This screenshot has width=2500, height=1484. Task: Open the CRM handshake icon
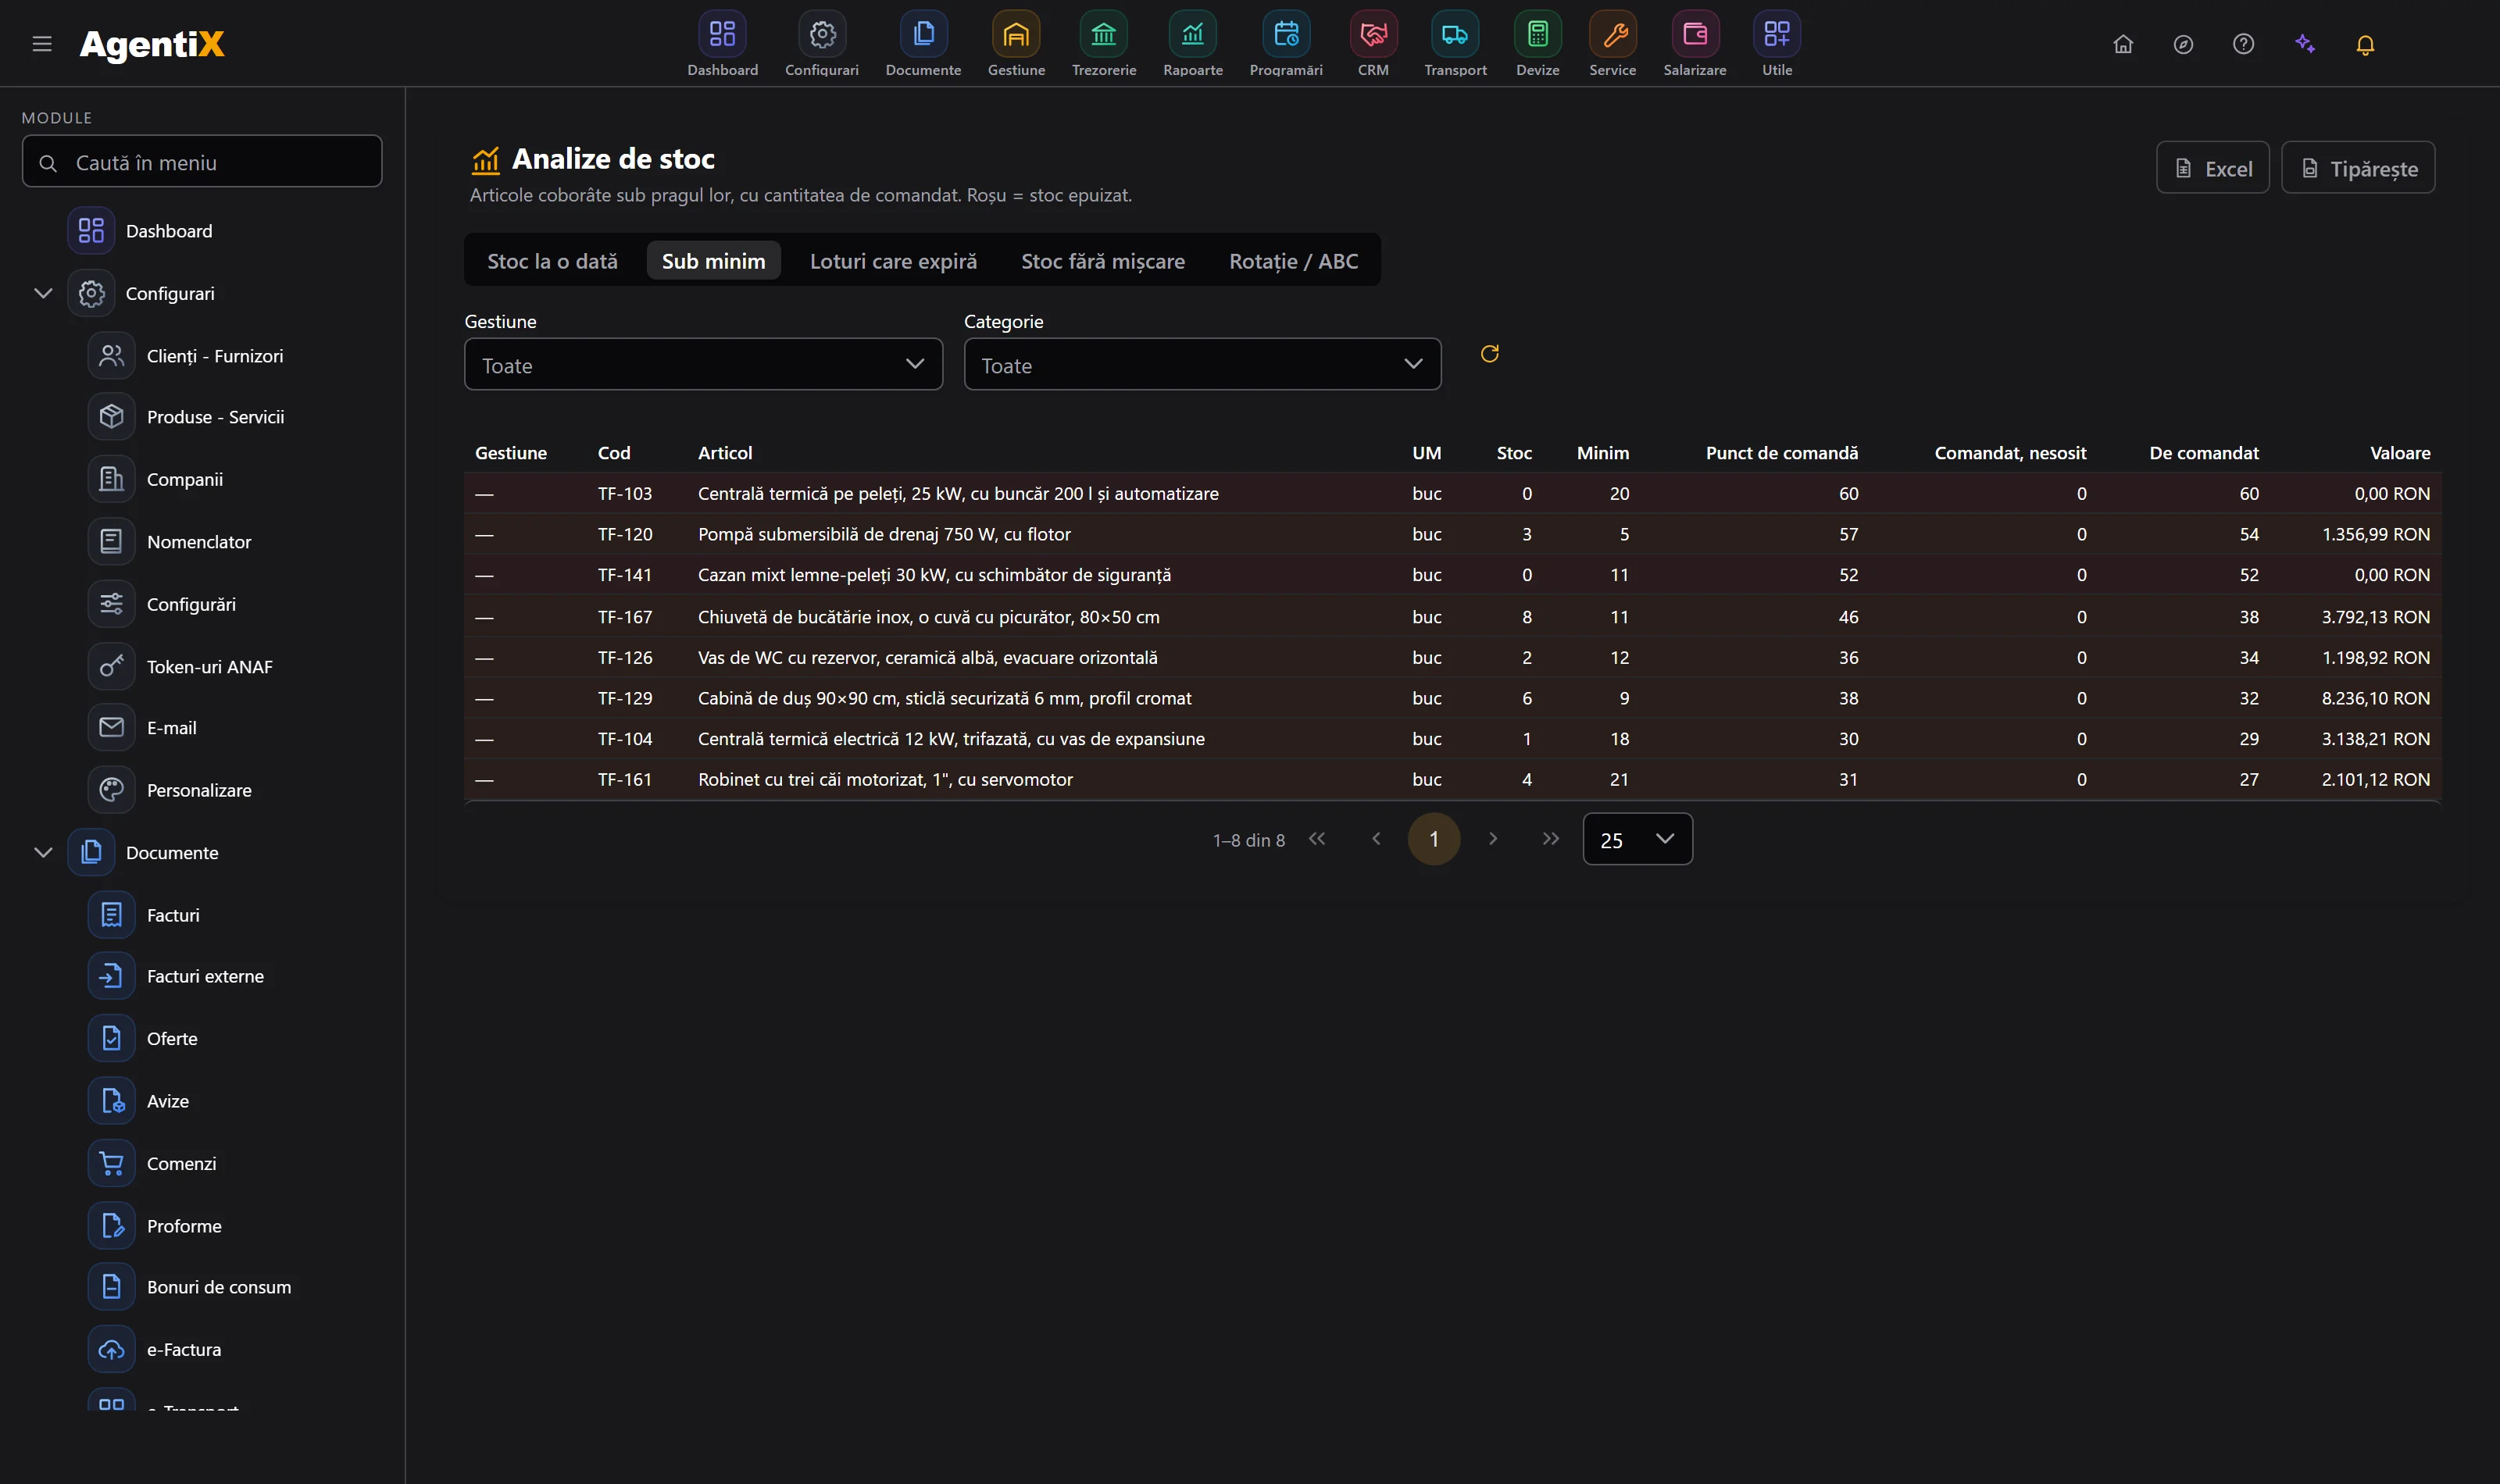(1373, 34)
